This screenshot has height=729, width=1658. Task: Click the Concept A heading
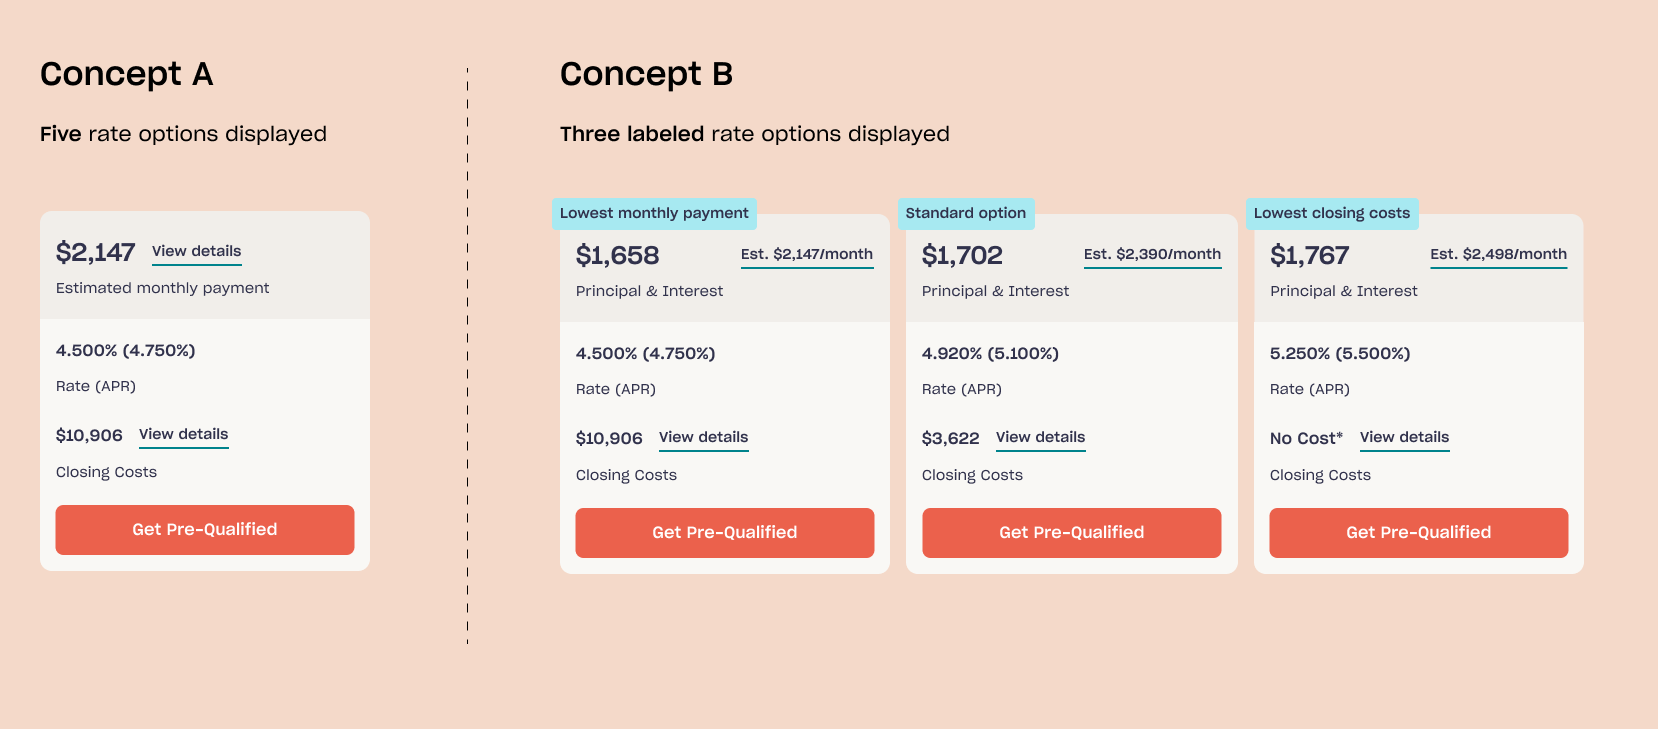click(x=126, y=74)
